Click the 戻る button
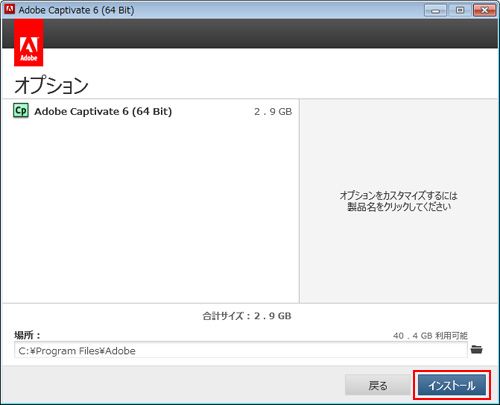Viewport: 500px width, 405px height. [378, 385]
